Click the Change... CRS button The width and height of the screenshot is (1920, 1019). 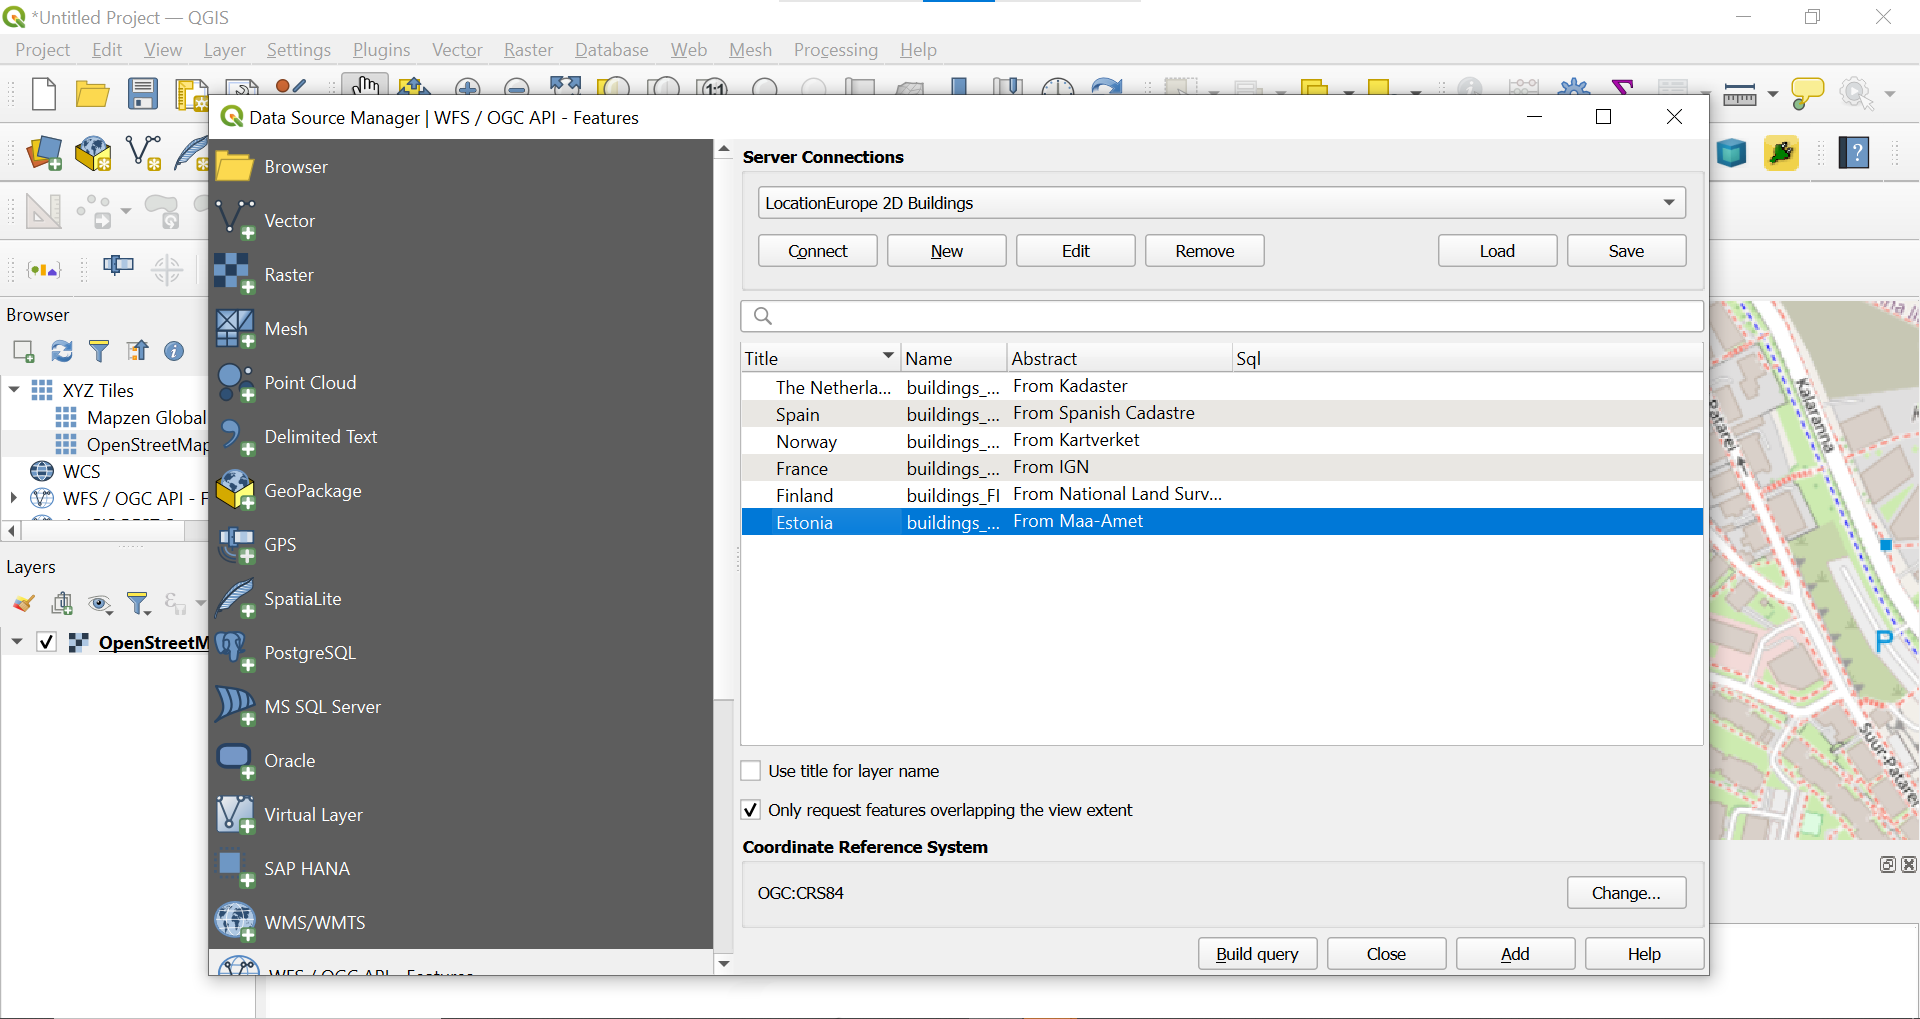coord(1627,893)
